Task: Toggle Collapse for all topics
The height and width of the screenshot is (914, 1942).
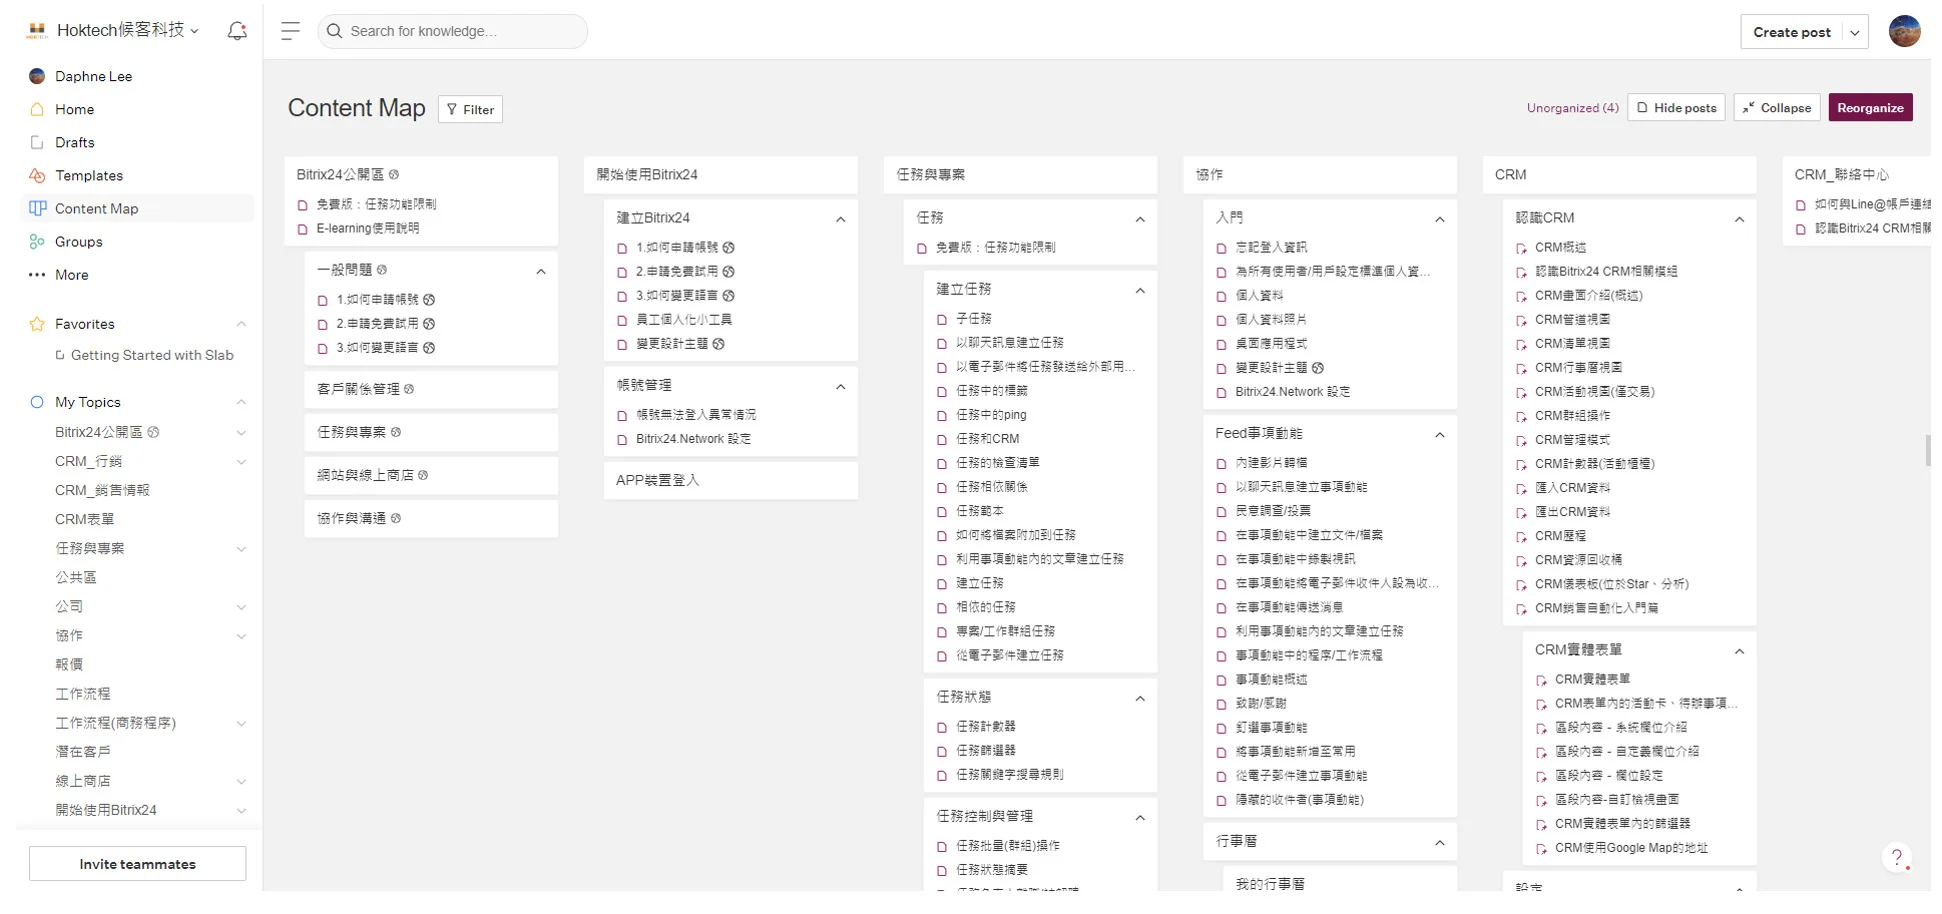Action: (1776, 108)
